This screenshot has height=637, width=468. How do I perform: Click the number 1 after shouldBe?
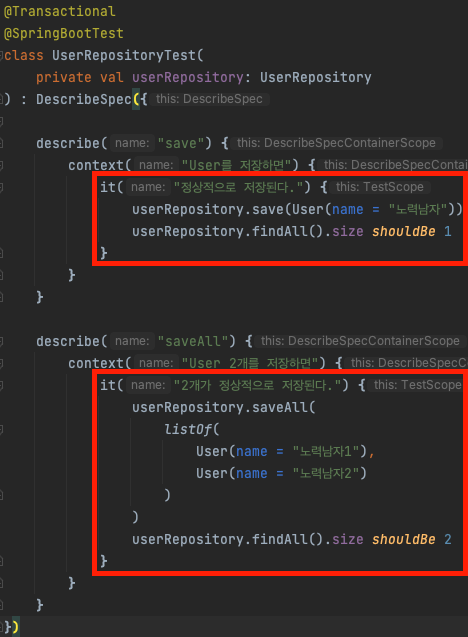[448, 231]
